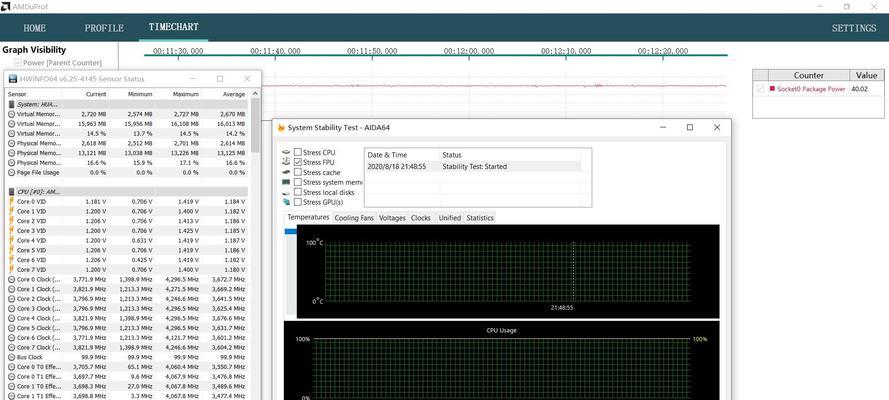Enable the Stress cache checkbox

tap(298, 172)
